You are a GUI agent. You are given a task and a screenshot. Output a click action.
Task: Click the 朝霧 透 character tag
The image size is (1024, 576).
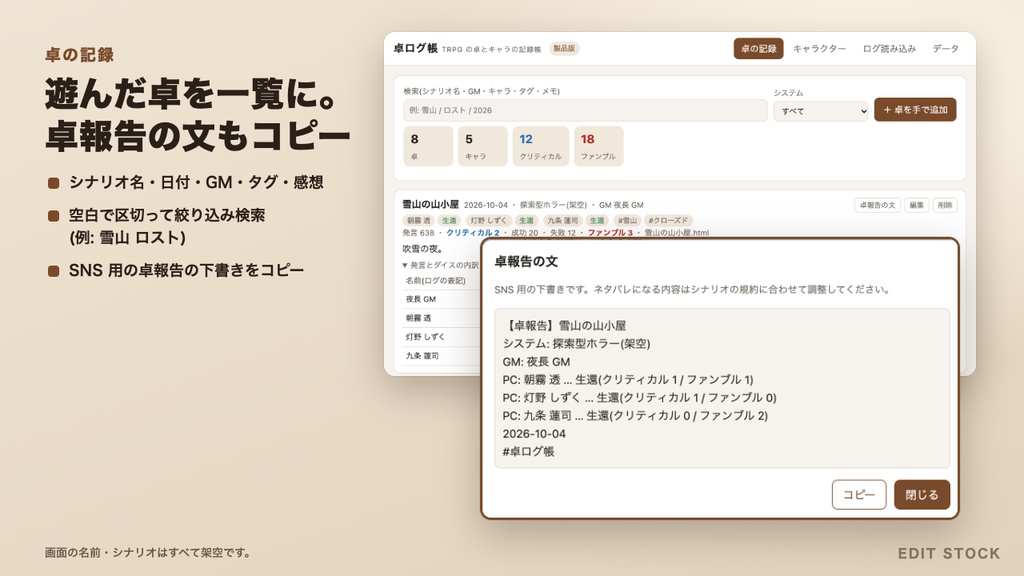click(419, 221)
